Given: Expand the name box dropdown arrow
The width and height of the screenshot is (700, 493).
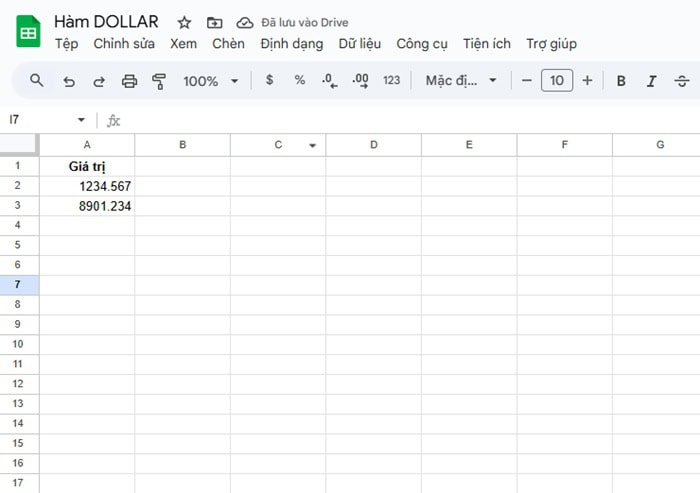Looking at the screenshot, I should [81, 120].
